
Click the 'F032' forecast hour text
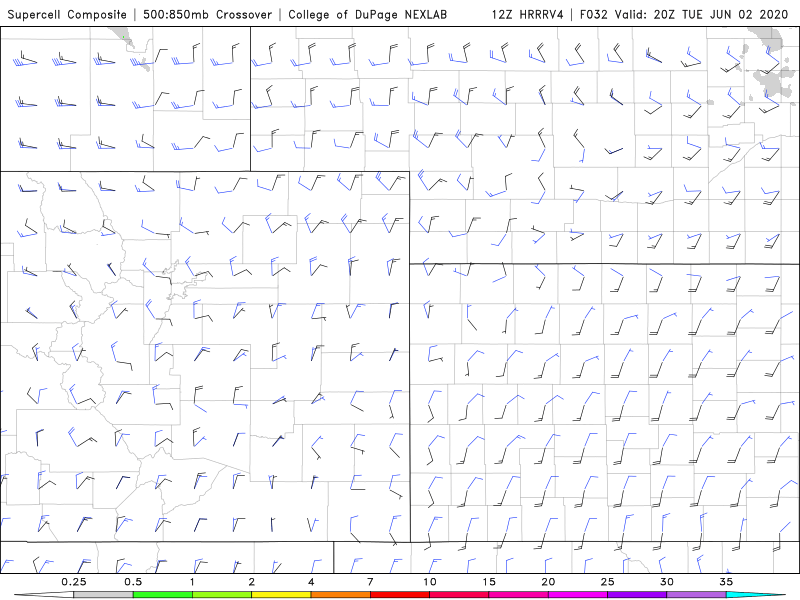[x=594, y=14]
